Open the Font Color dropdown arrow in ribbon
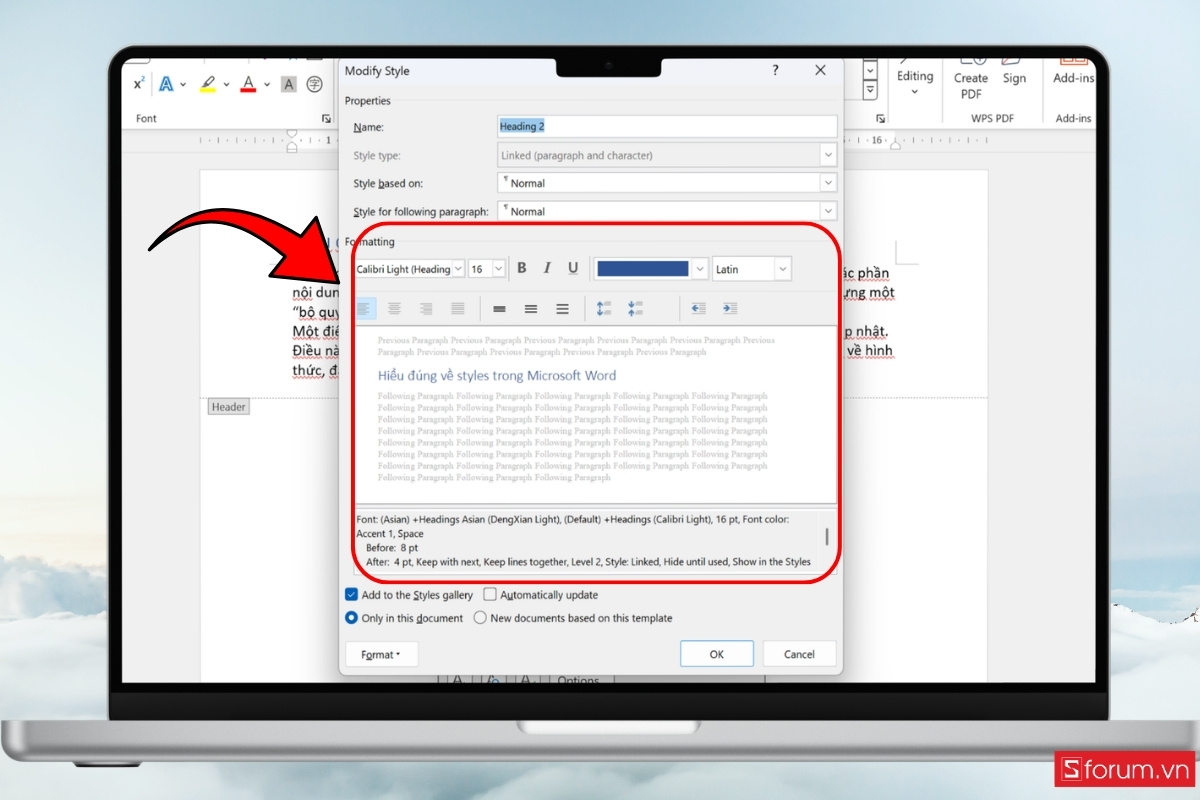This screenshot has height=800, width=1200. click(x=266, y=84)
